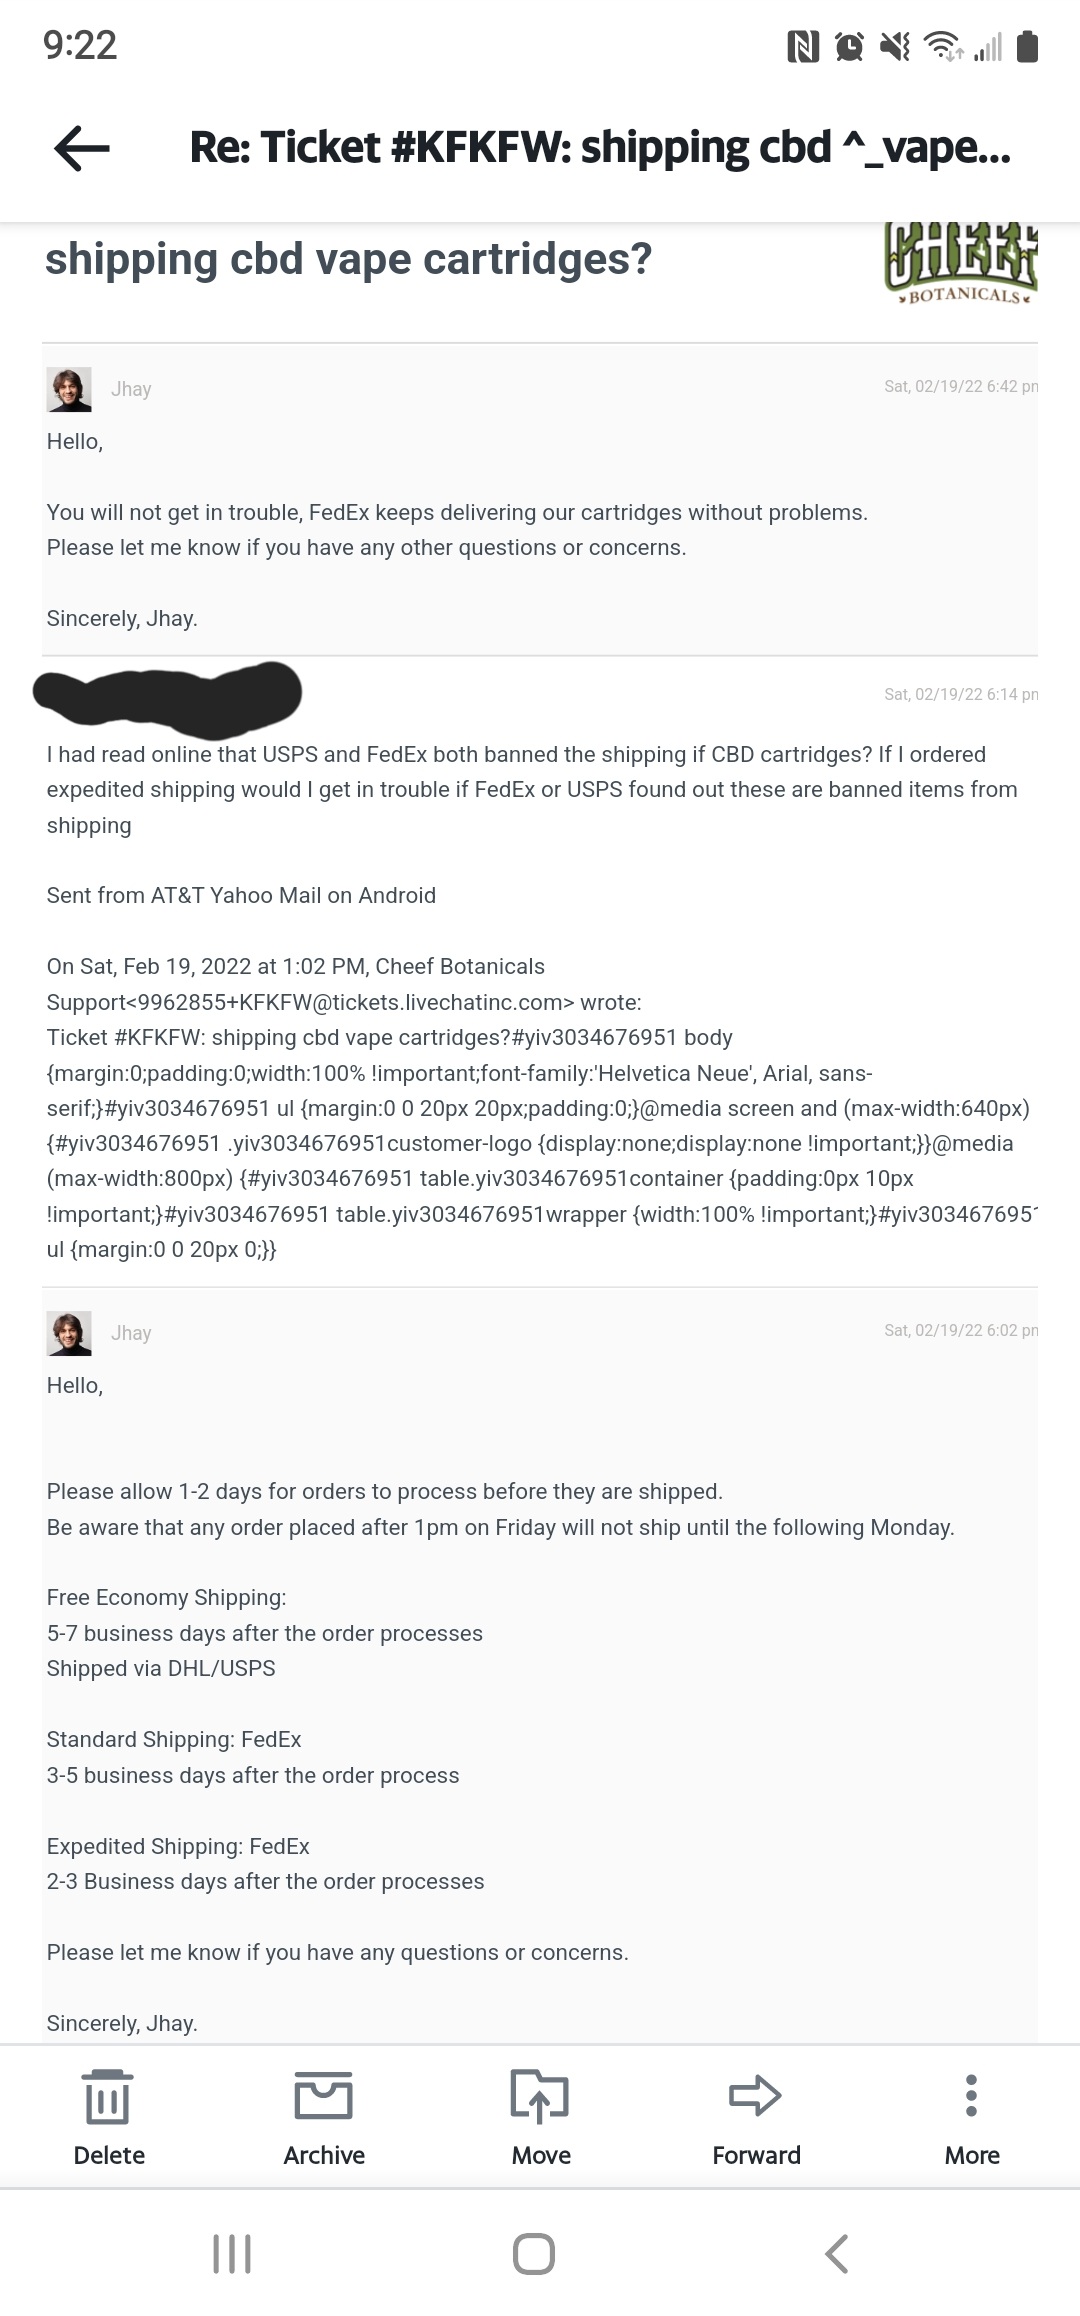
Task: Tap the email subject title in header
Action: 600,148
